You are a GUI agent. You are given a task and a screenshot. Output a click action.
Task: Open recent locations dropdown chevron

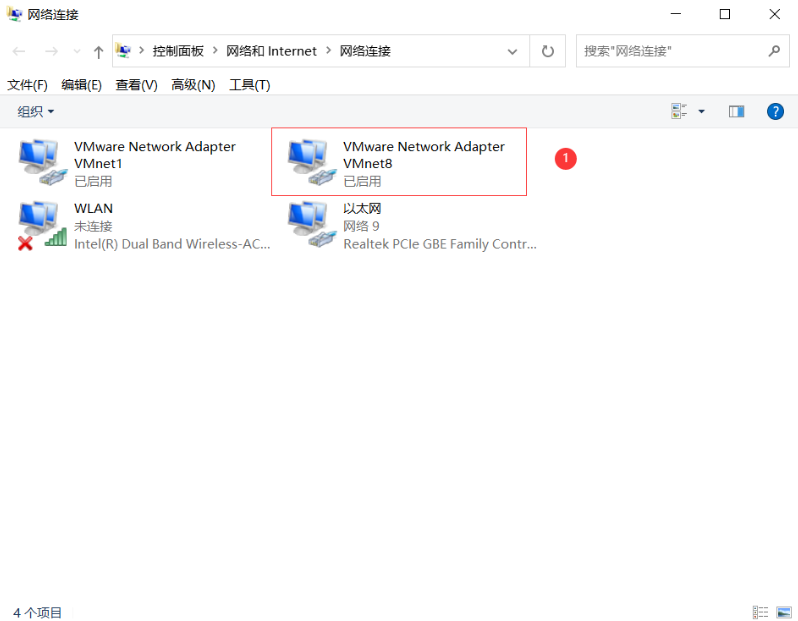[77, 51]
